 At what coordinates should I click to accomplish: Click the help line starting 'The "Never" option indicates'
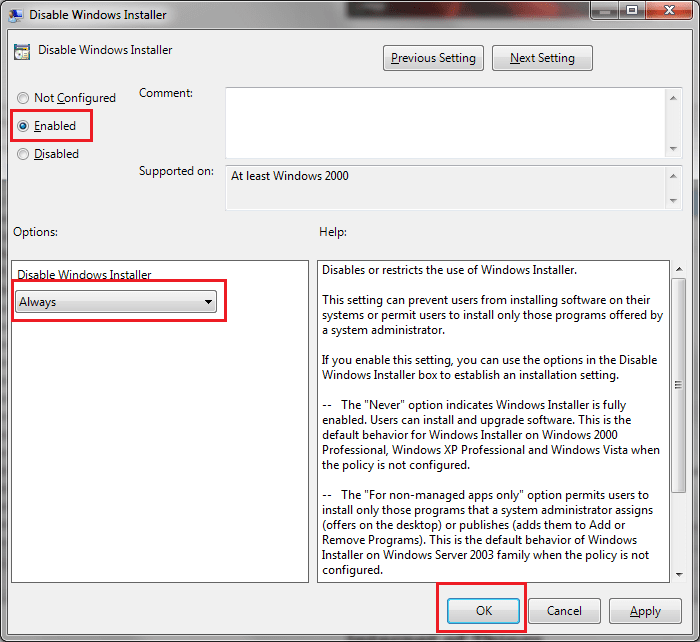click(474, 405)
